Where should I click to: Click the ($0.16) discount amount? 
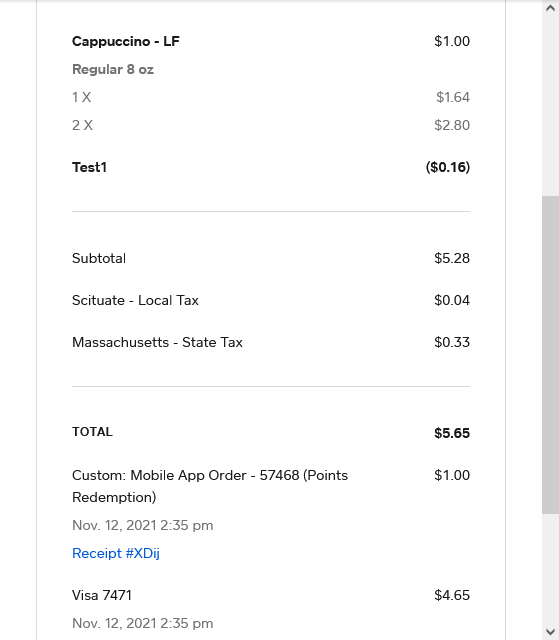click(448, 167)
